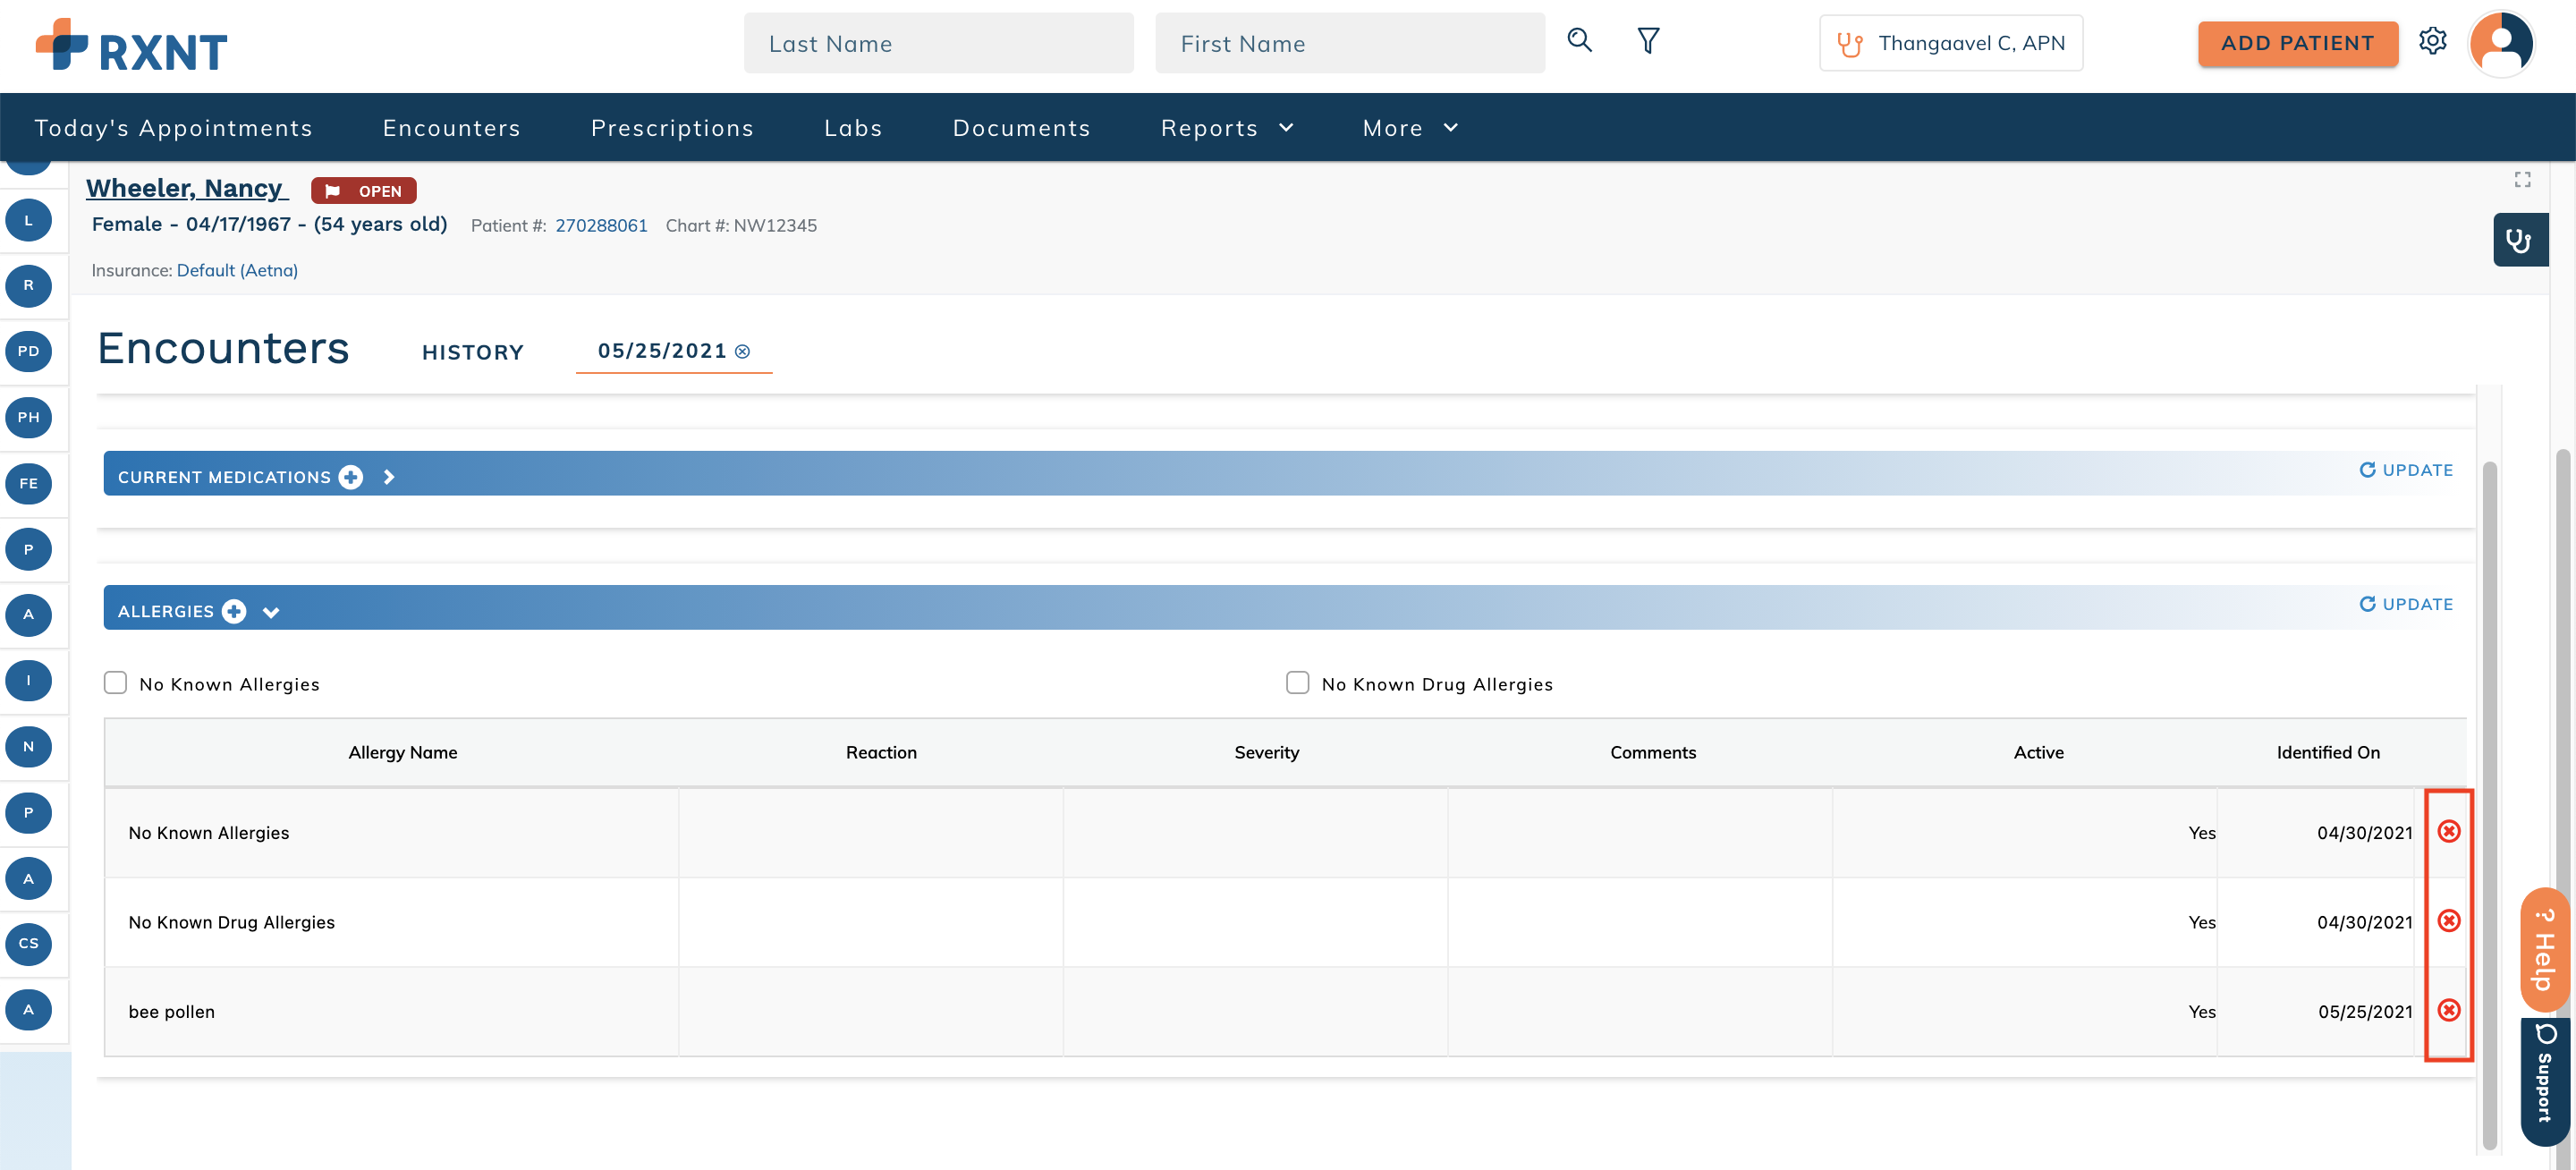The height and width of the screenshot is (1170, 2576).
Task: Jump to the FE sidebar section
Action: (x=28, y=484)
